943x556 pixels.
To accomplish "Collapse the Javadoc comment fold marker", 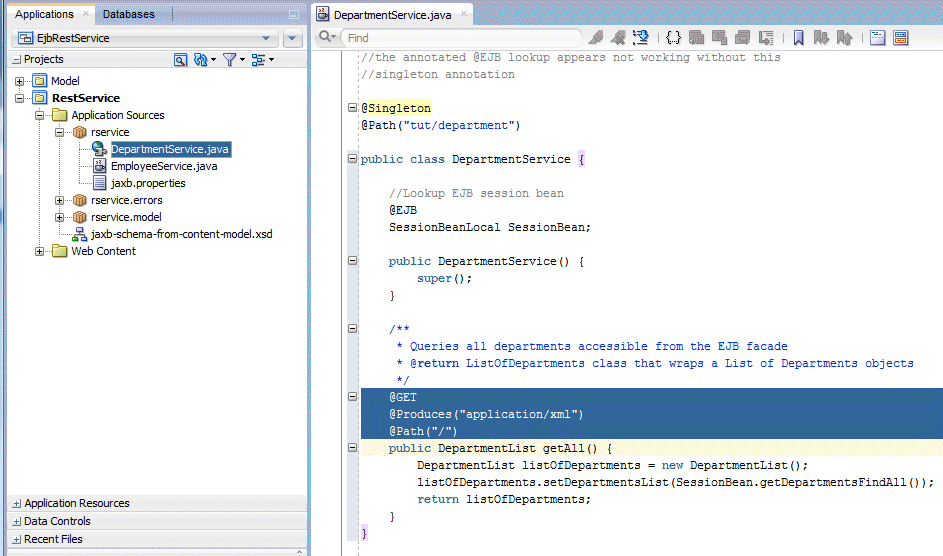I will pyautogui.click(x=352, y=329).
